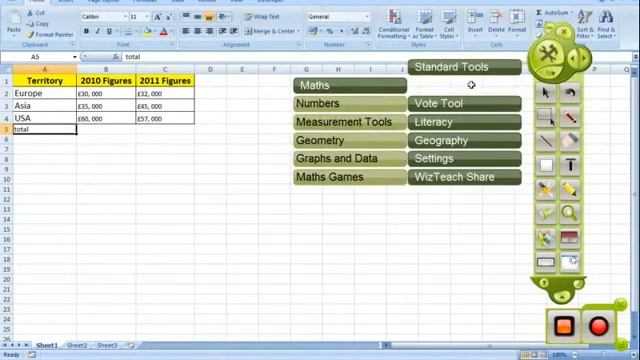Screen dimensions: 640x360
Task: Click the Literacy button
Action: pyautogui.click(x=464, y=122)
